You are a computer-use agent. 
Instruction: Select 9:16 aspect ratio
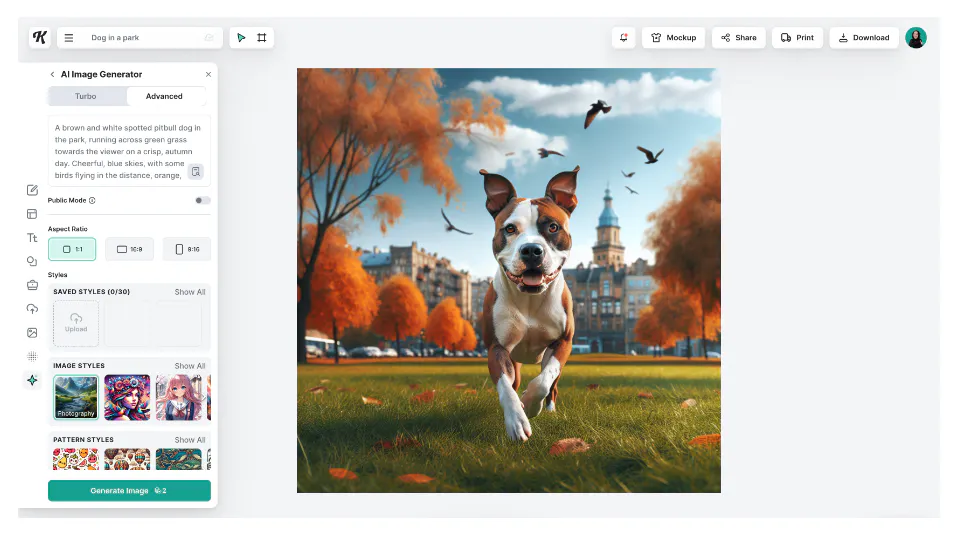point(187,249)
